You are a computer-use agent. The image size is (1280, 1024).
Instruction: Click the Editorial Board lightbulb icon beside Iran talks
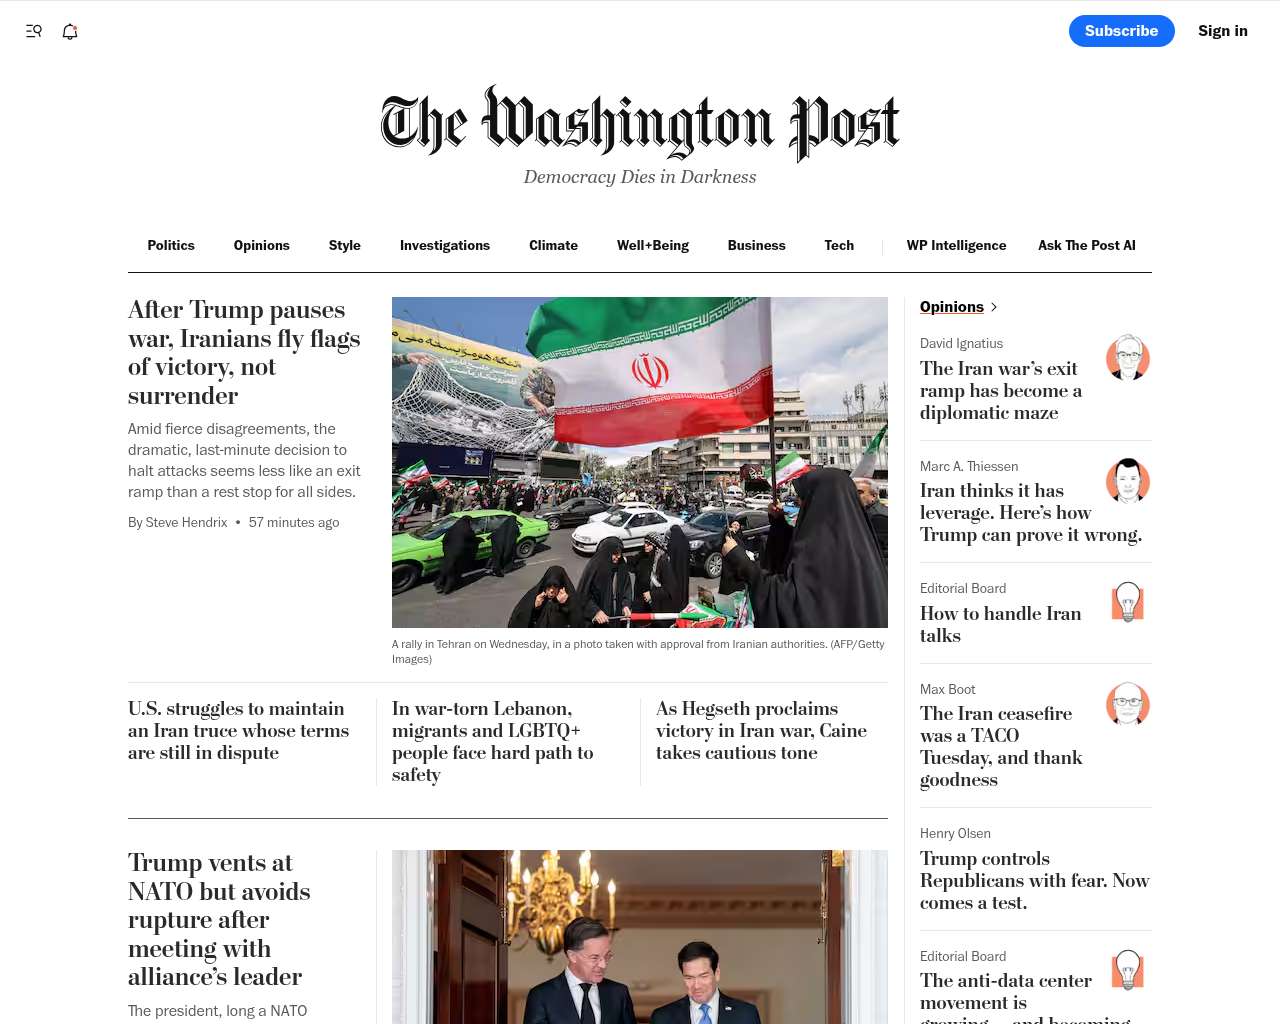coord(1128,602)
